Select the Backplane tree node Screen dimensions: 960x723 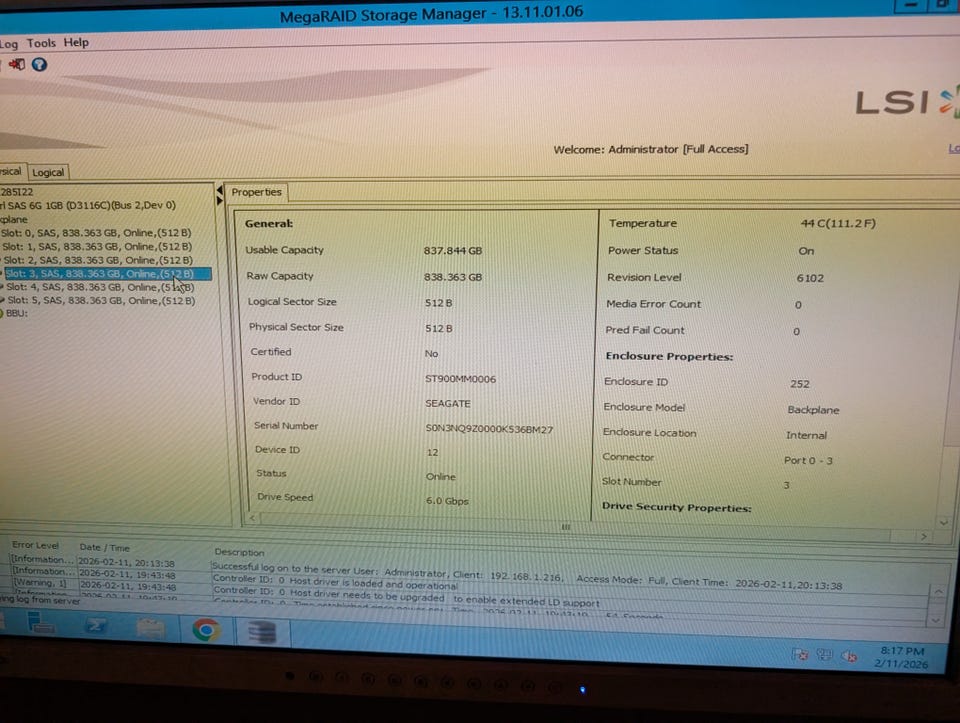[x=13, y=219]
